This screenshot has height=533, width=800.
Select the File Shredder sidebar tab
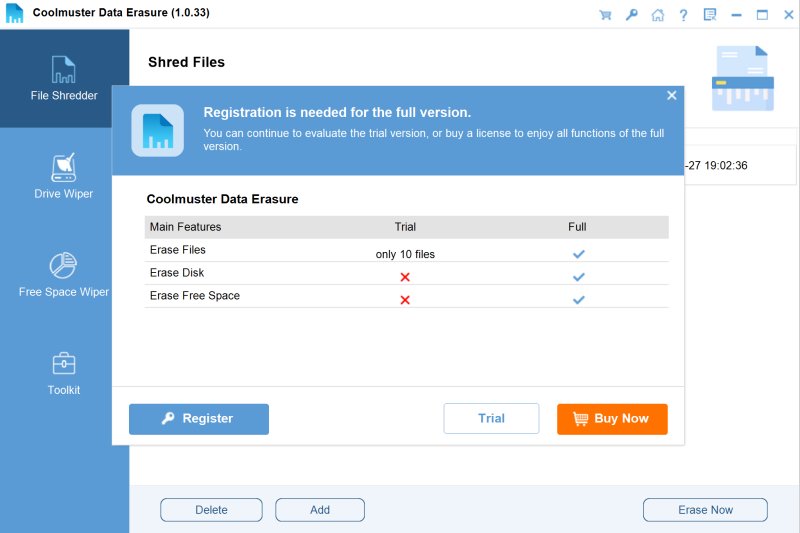(64, 78)
